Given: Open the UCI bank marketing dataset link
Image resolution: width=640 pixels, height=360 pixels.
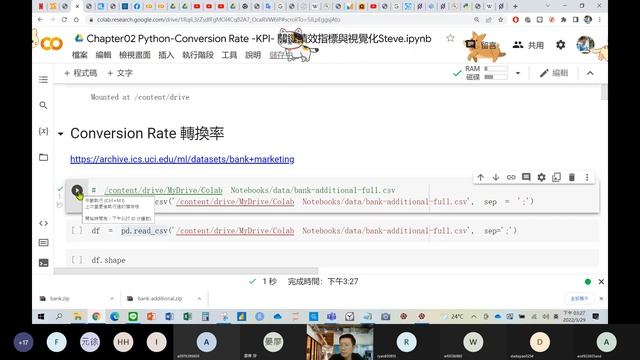Looking at the screenshot, I should click(x=182, y=159).
